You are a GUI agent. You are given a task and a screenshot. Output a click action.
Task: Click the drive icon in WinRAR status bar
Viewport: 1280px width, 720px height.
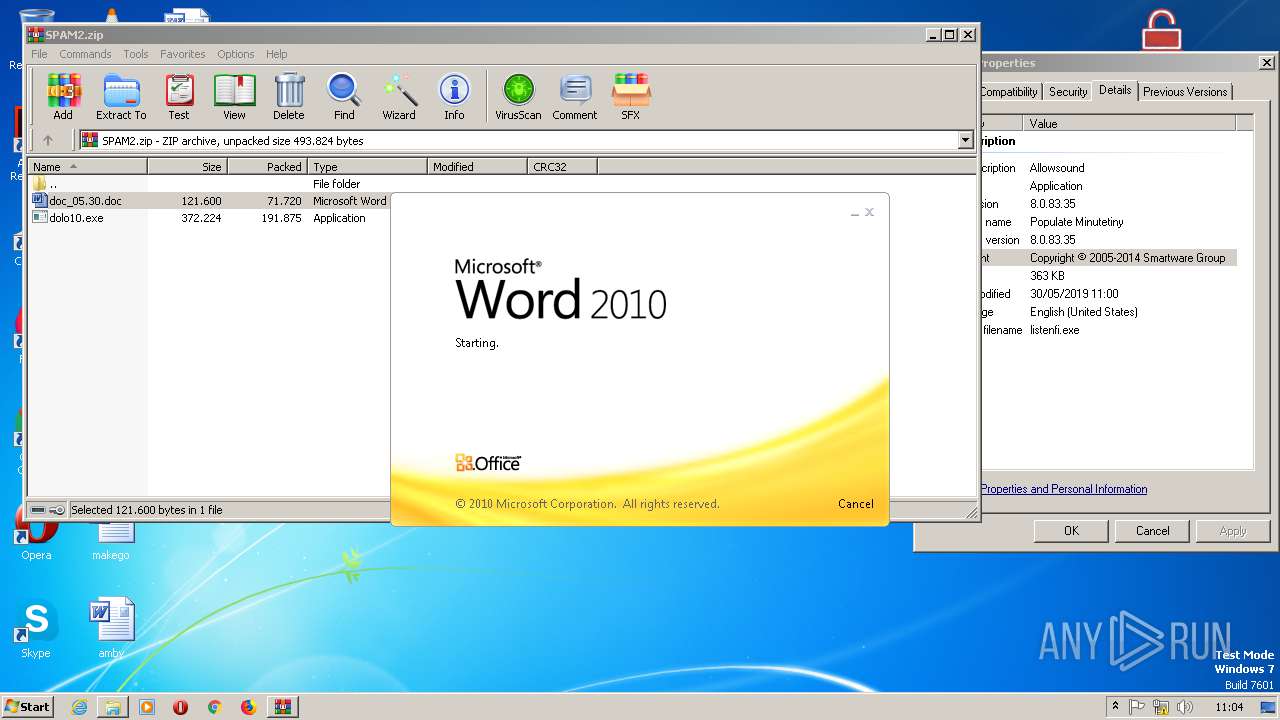tap(38, 510)
